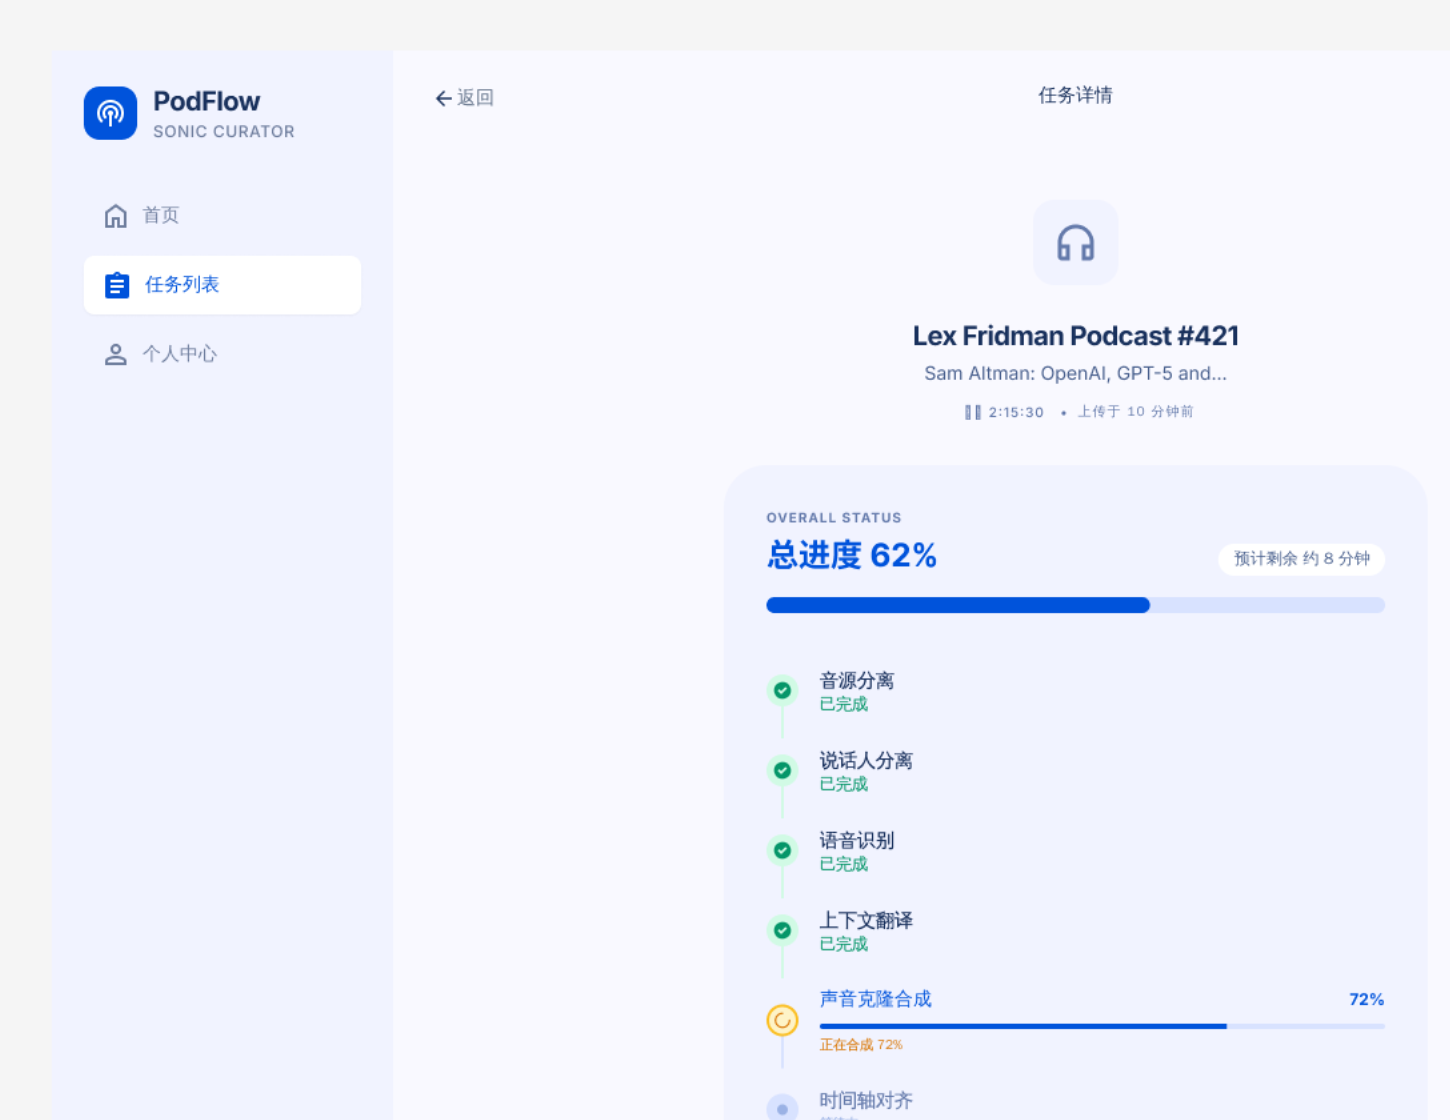This screenshot has width=1450, height=1120.
Task: Click the green check icon for 音源分离
Action: [x=782, y=690]
